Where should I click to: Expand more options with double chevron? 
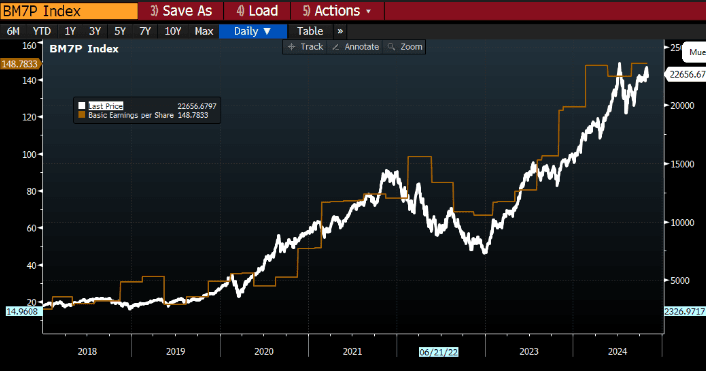pos(340,31)
